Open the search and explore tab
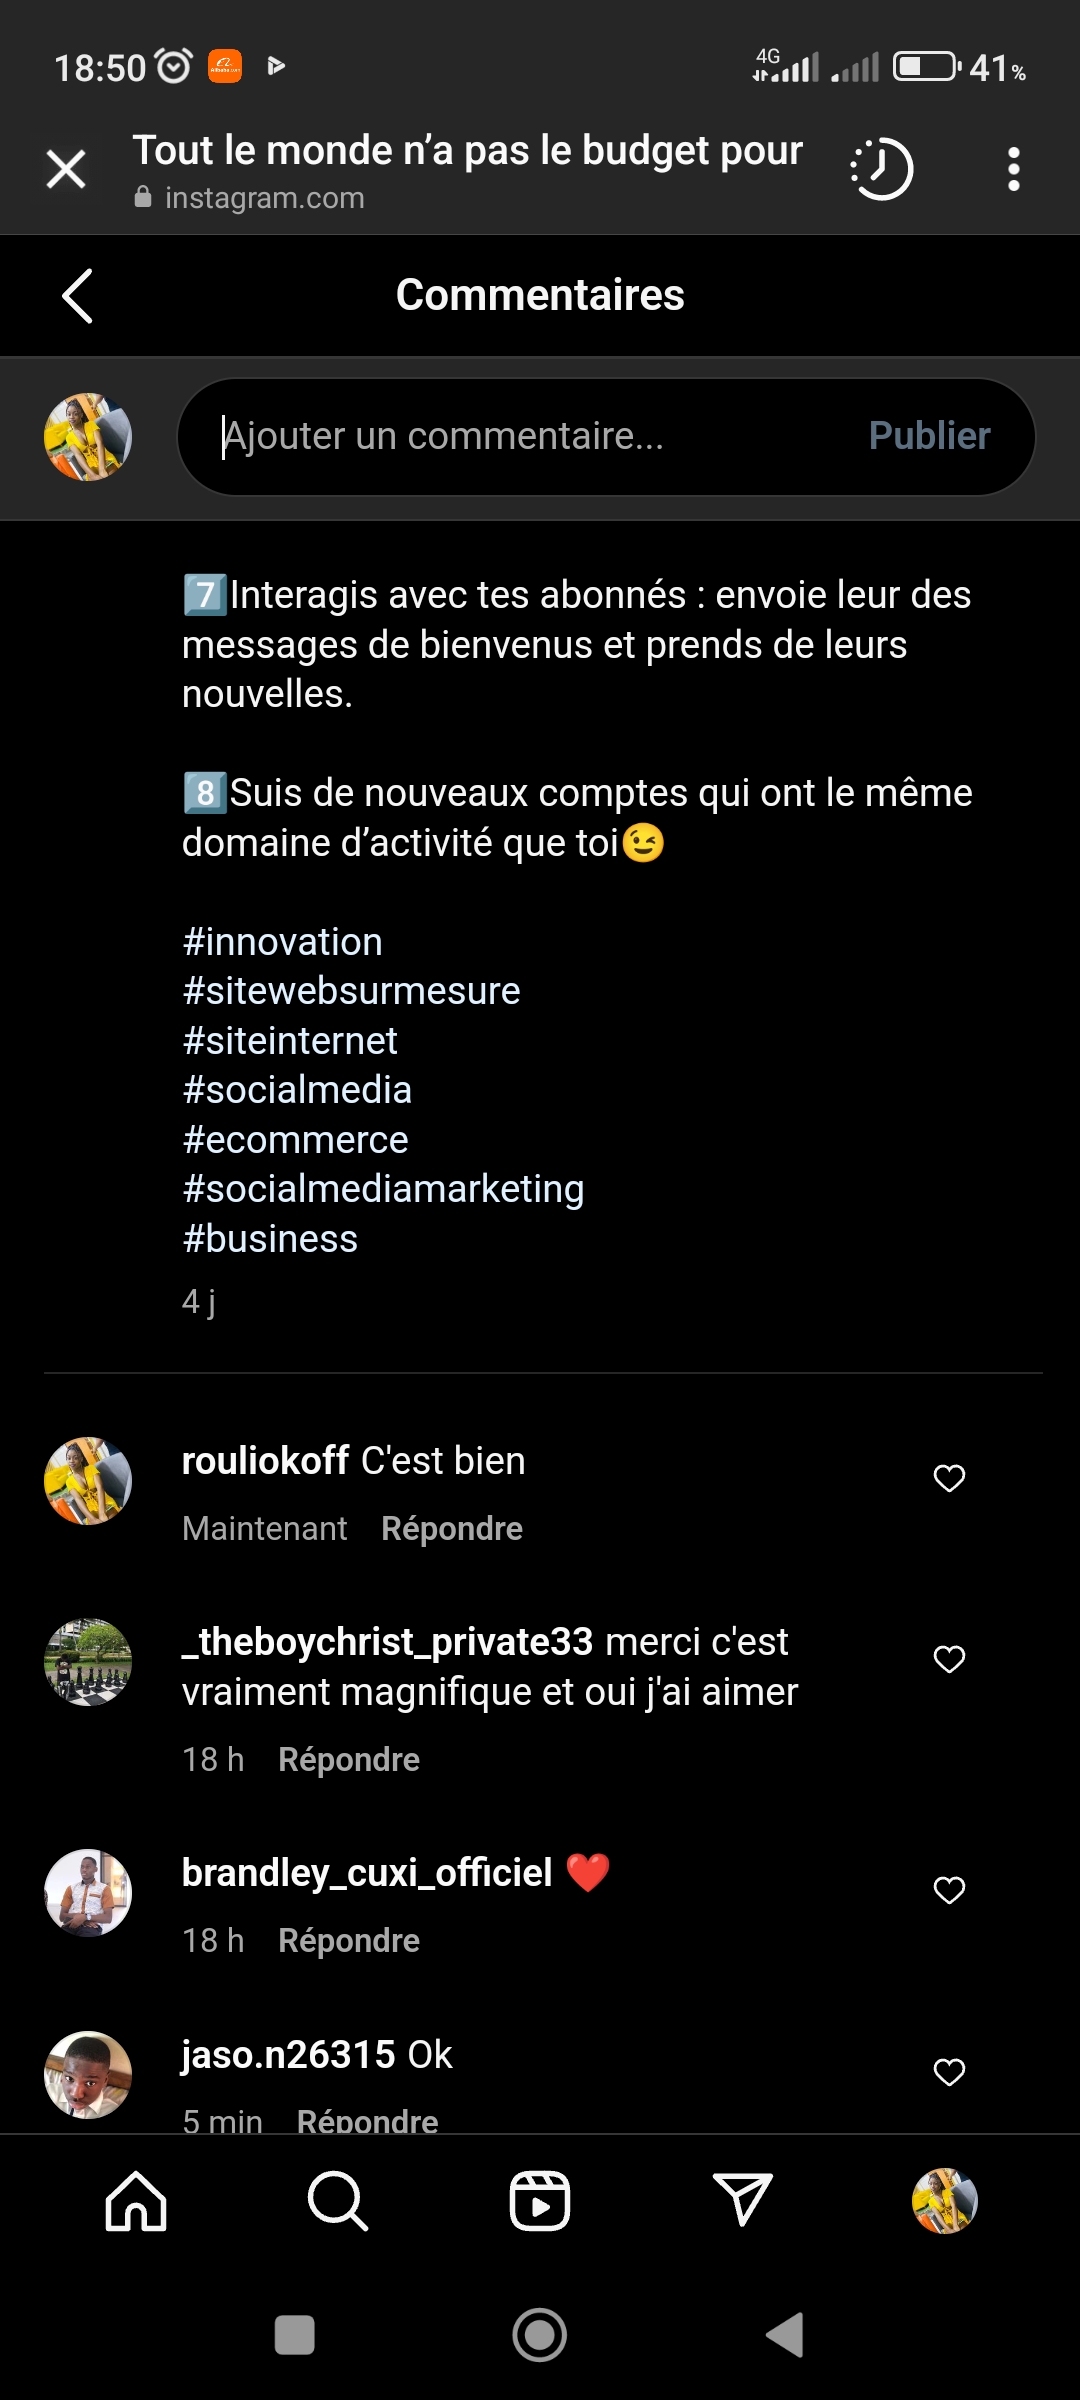 338,2201
